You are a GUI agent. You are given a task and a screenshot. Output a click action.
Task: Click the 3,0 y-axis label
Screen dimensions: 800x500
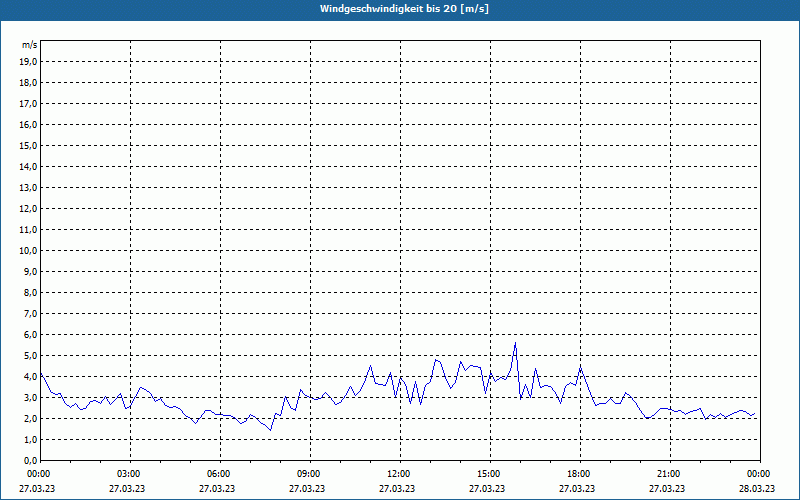point(30,397)
